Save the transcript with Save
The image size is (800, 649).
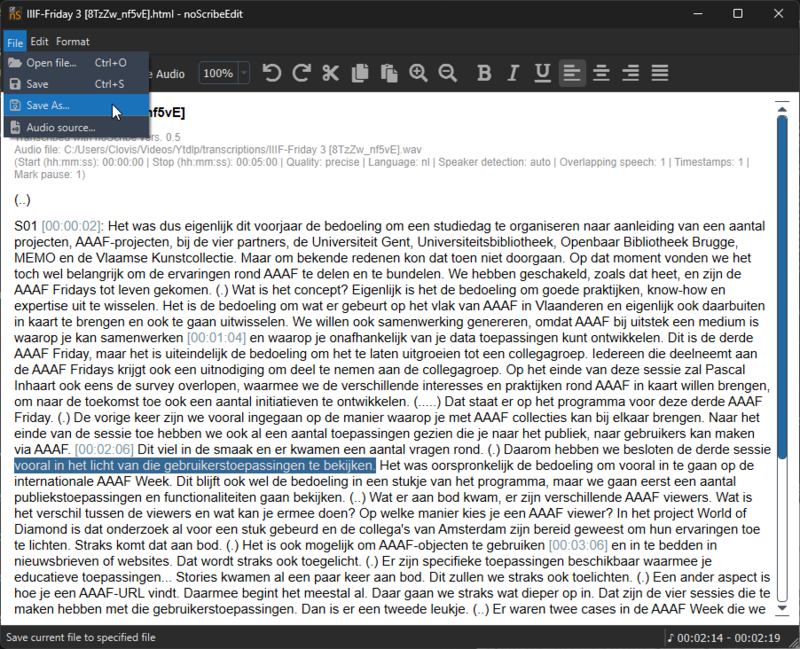point(42,84)
